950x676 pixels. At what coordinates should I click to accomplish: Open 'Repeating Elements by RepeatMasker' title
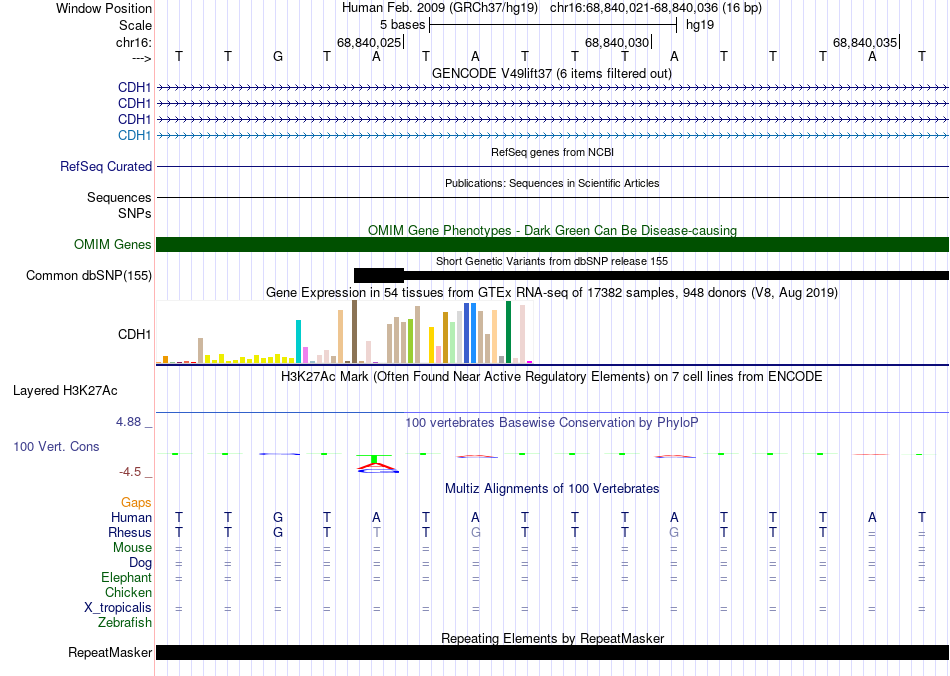click(x=552, y=638)
